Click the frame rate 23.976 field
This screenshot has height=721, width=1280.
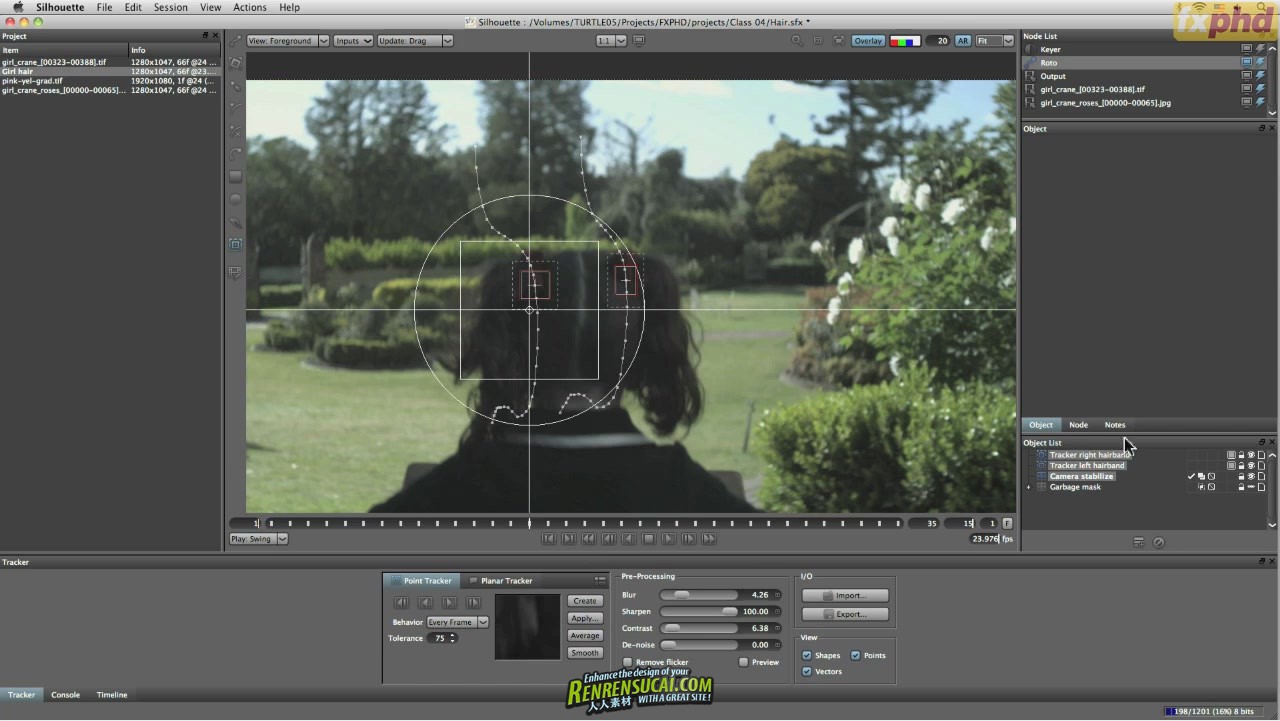985,539
